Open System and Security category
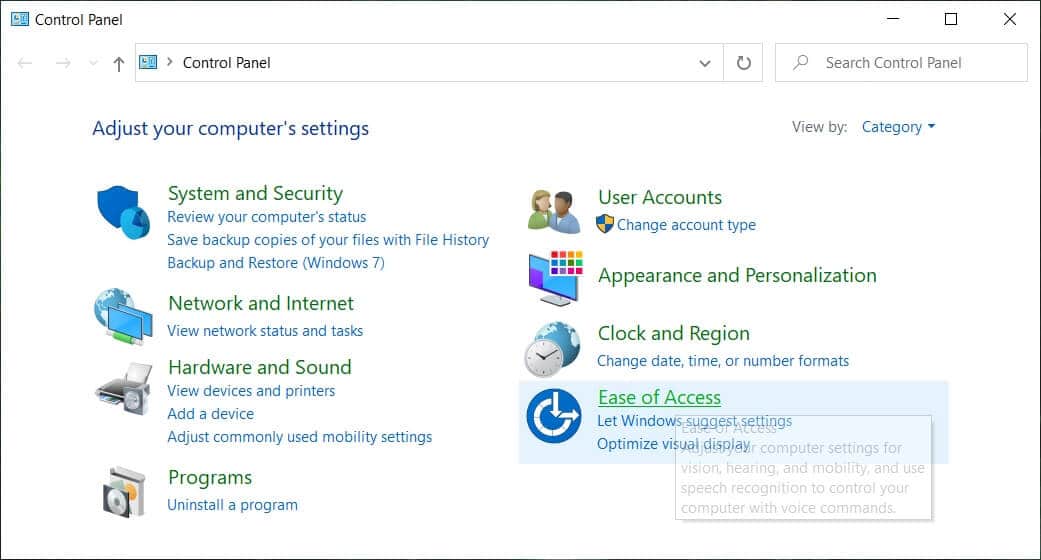Screen dimensions: 1041x560 255,193
